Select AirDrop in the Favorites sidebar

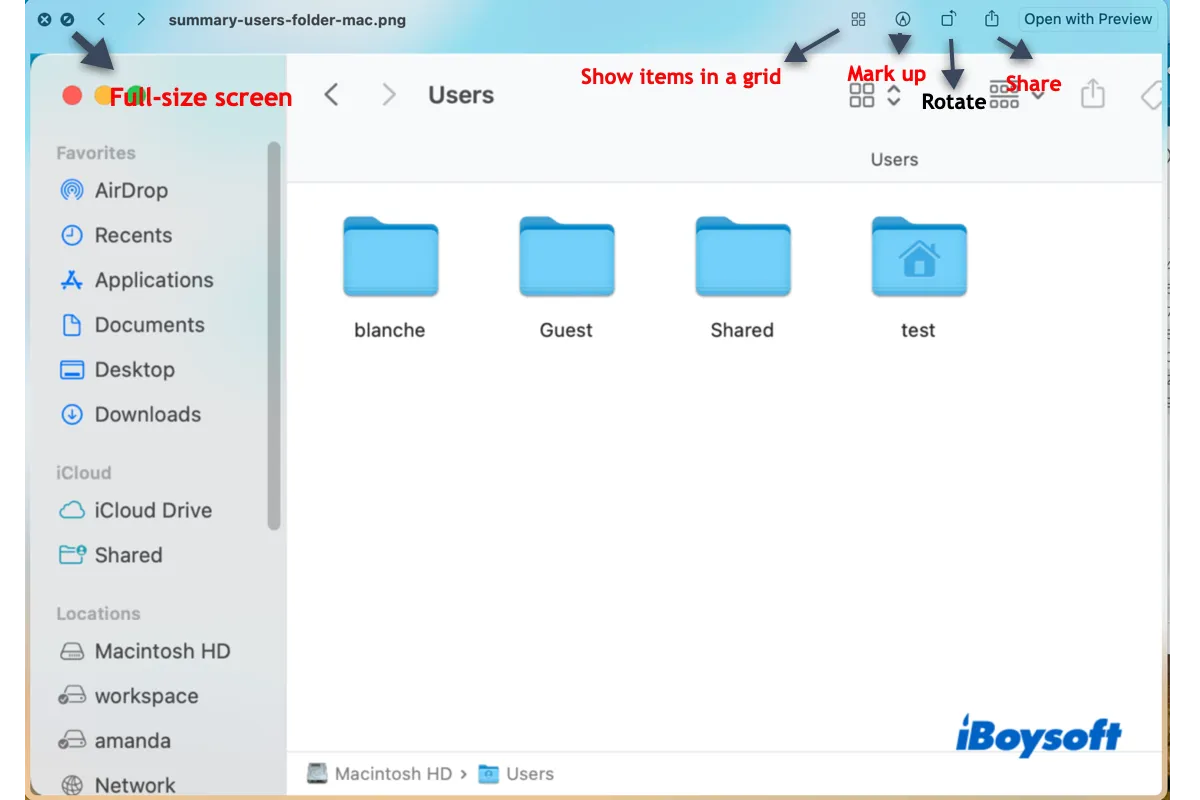(x=130, y=190)
